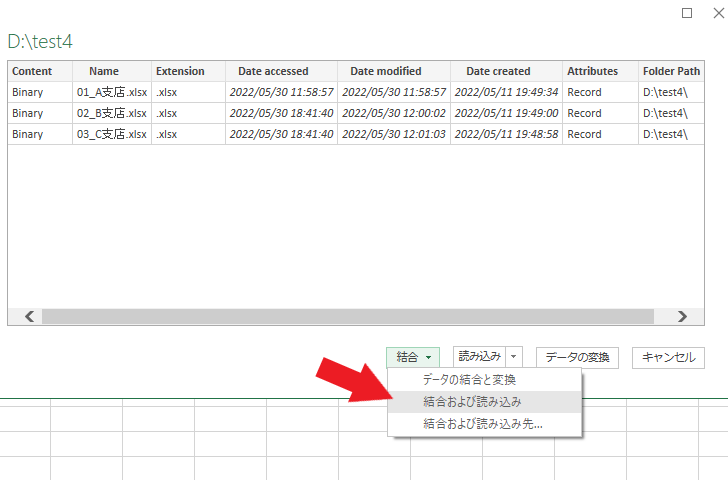Click the Extension column header

click(x=188, y=71)
